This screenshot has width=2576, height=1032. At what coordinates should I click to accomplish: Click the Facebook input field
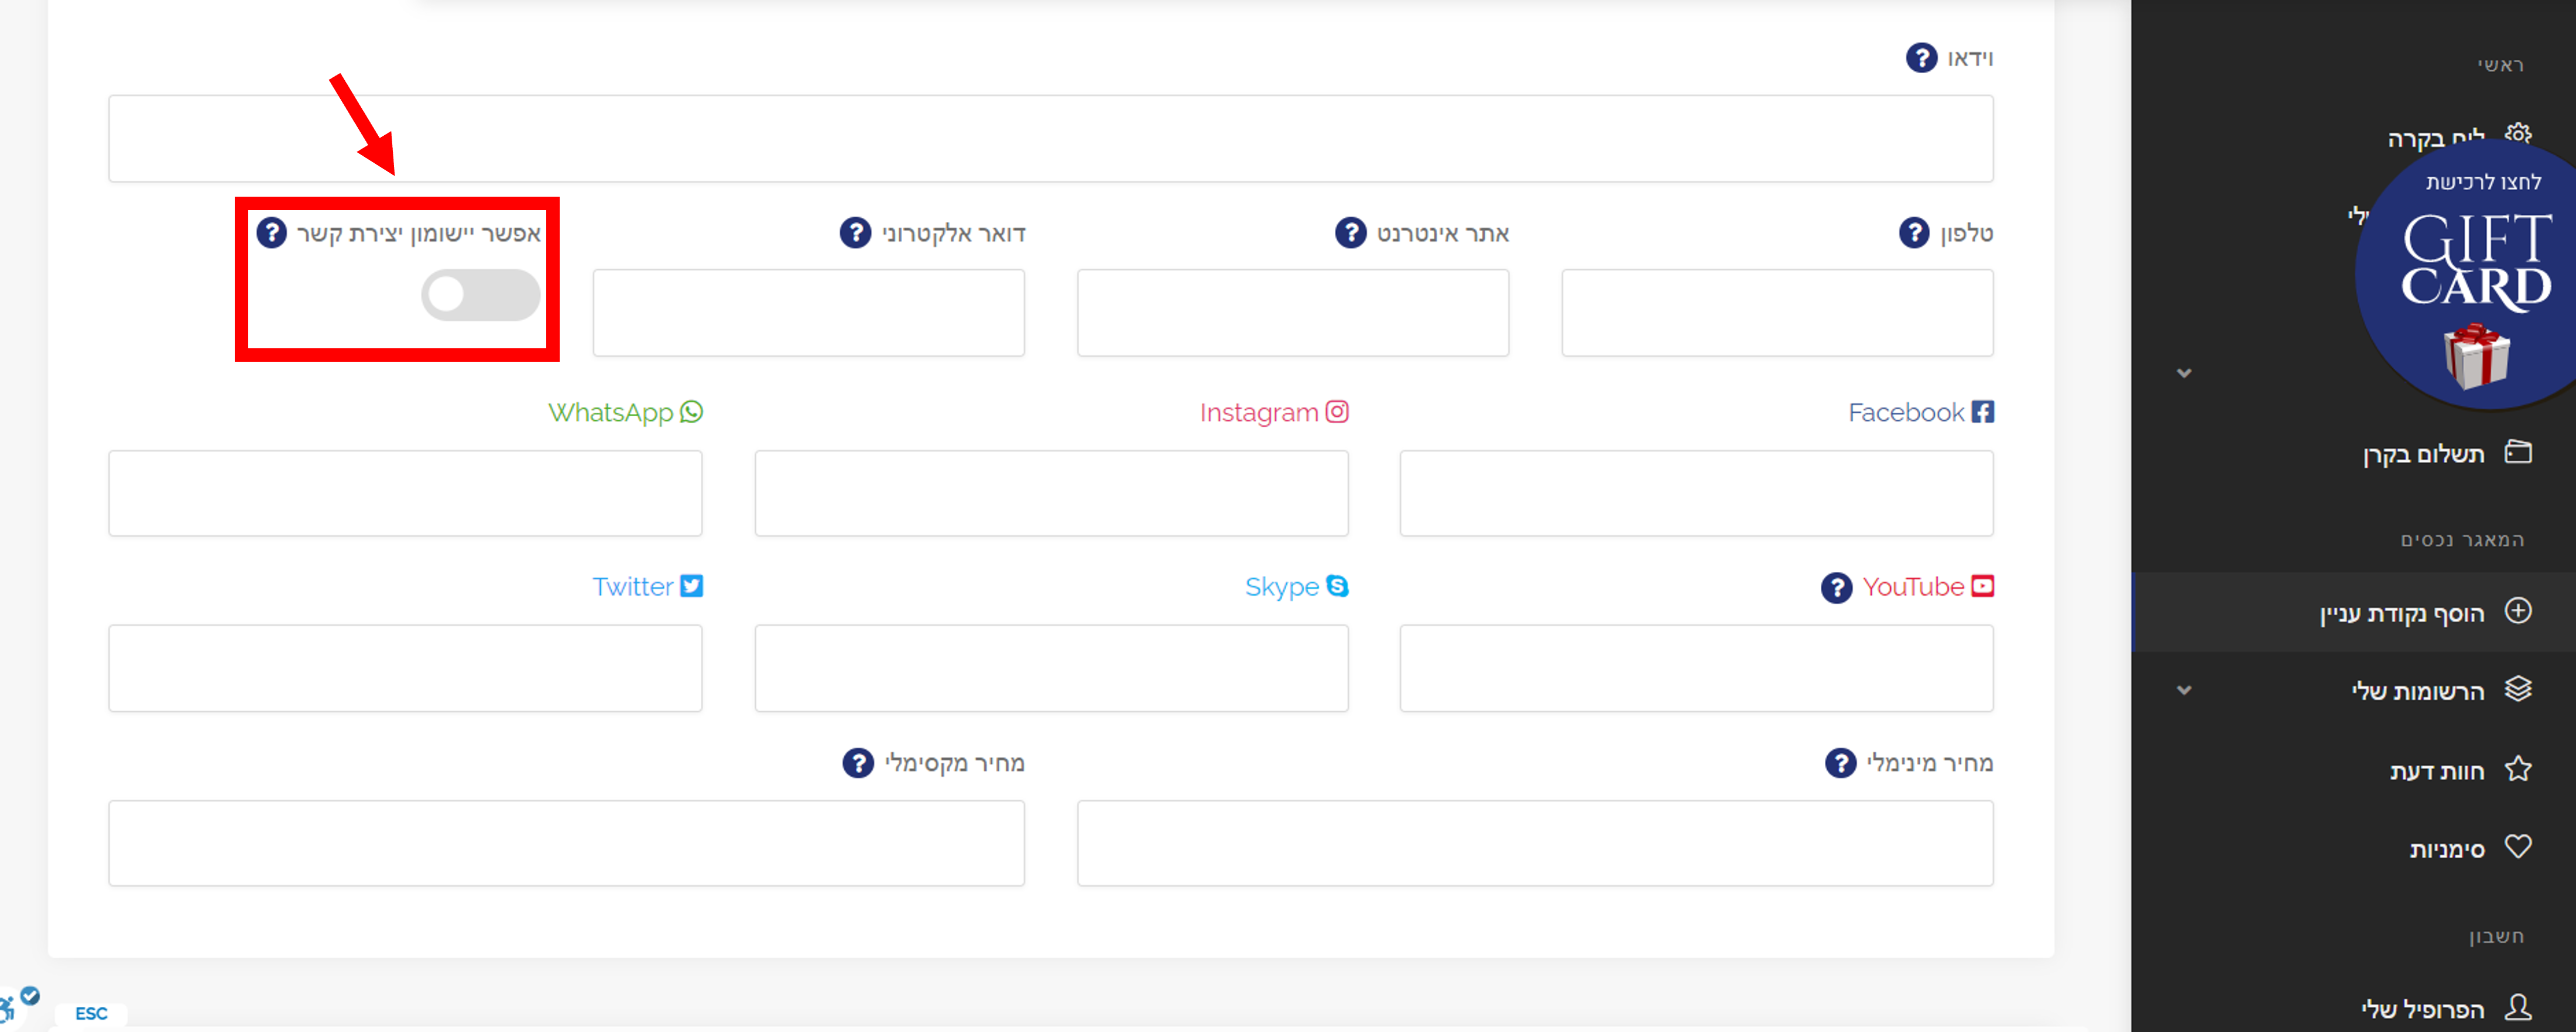tap(1696, 493)
